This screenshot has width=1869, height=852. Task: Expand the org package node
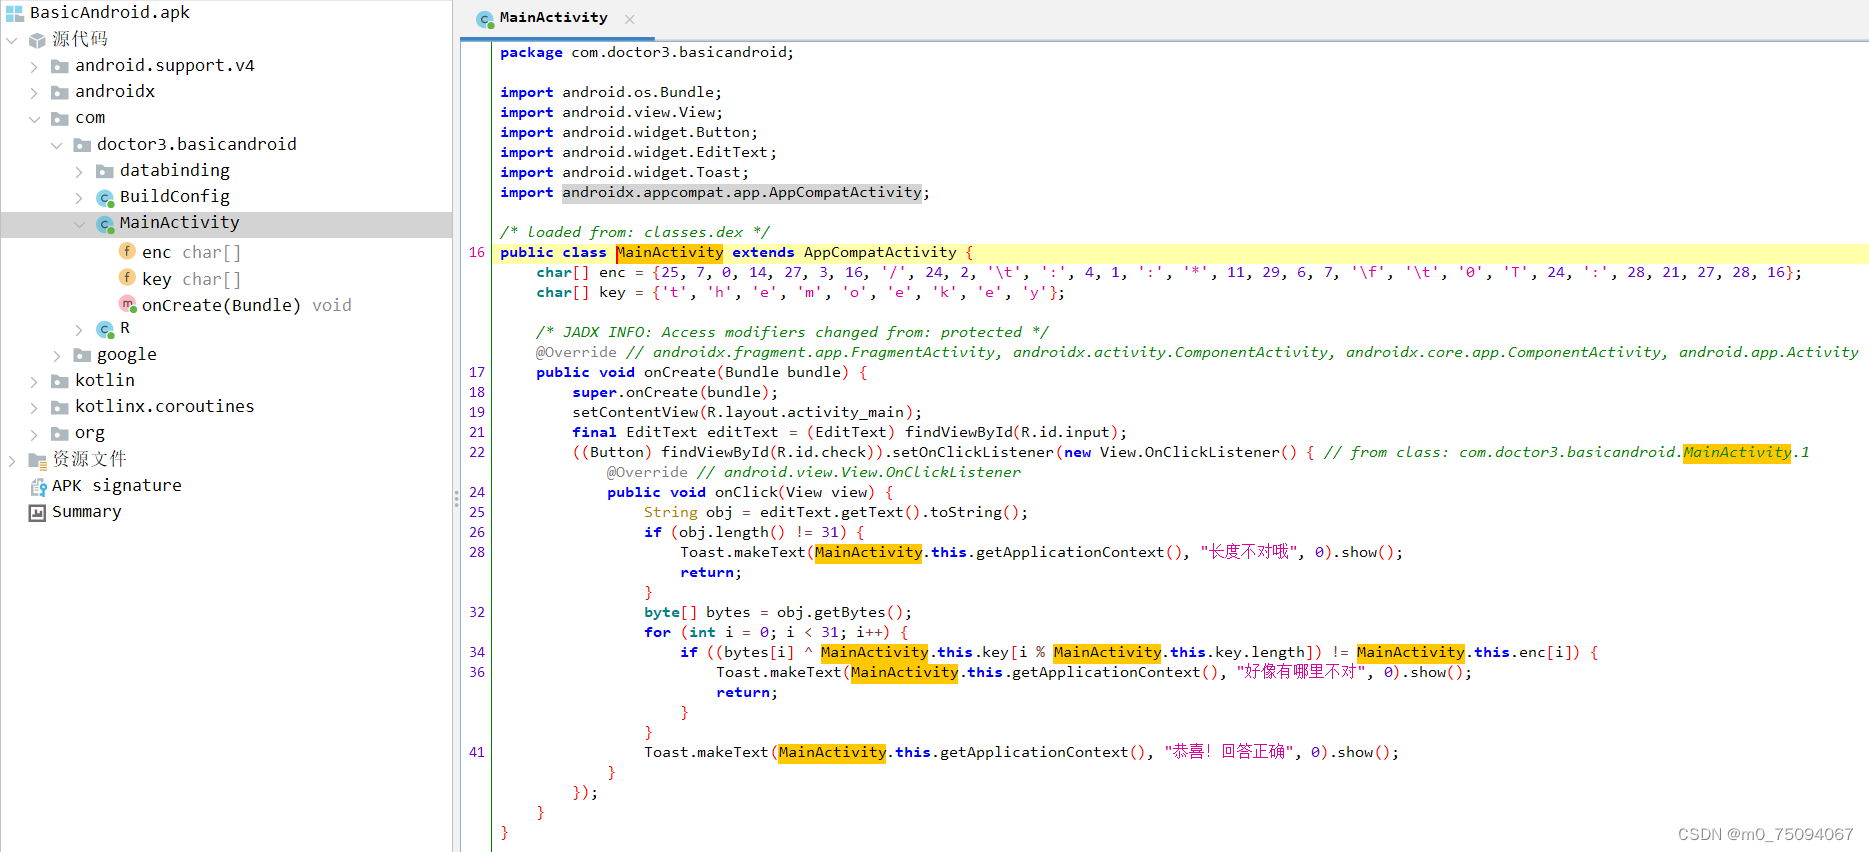[x=34, y=434]
